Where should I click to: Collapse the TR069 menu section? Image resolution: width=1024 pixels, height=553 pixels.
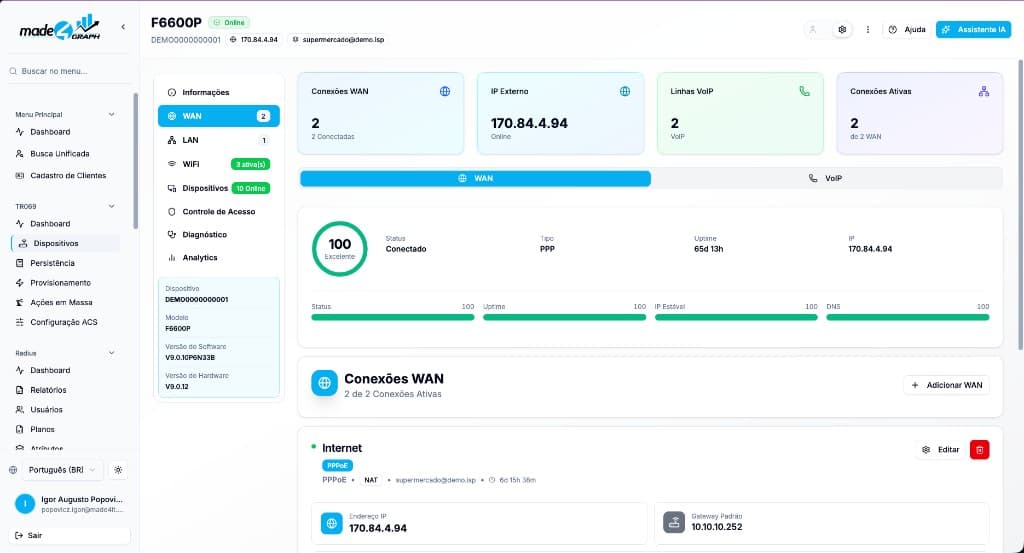point(111,206)
